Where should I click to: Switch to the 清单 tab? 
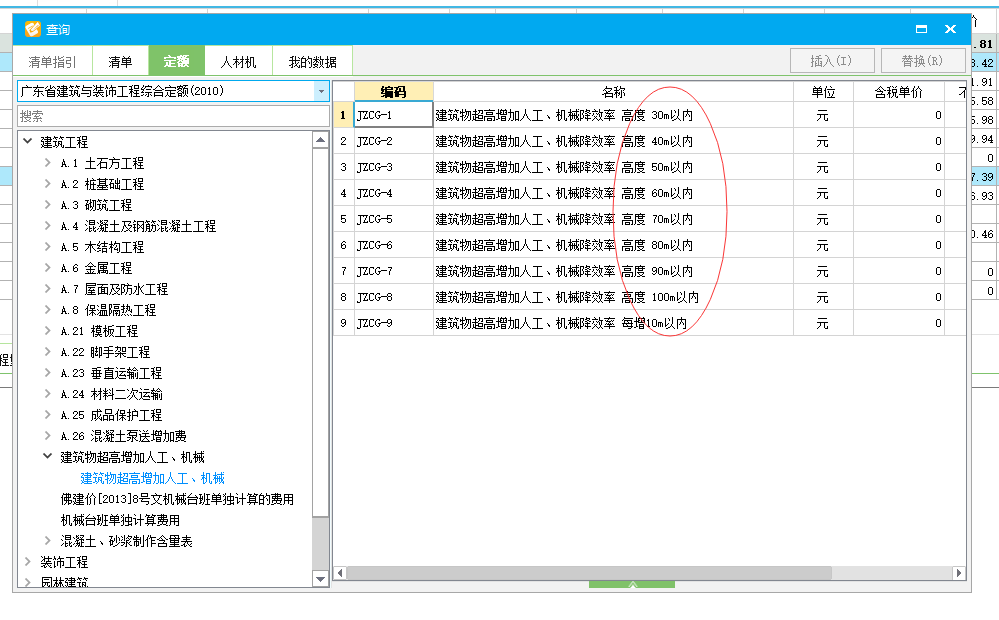pos(120,62)
